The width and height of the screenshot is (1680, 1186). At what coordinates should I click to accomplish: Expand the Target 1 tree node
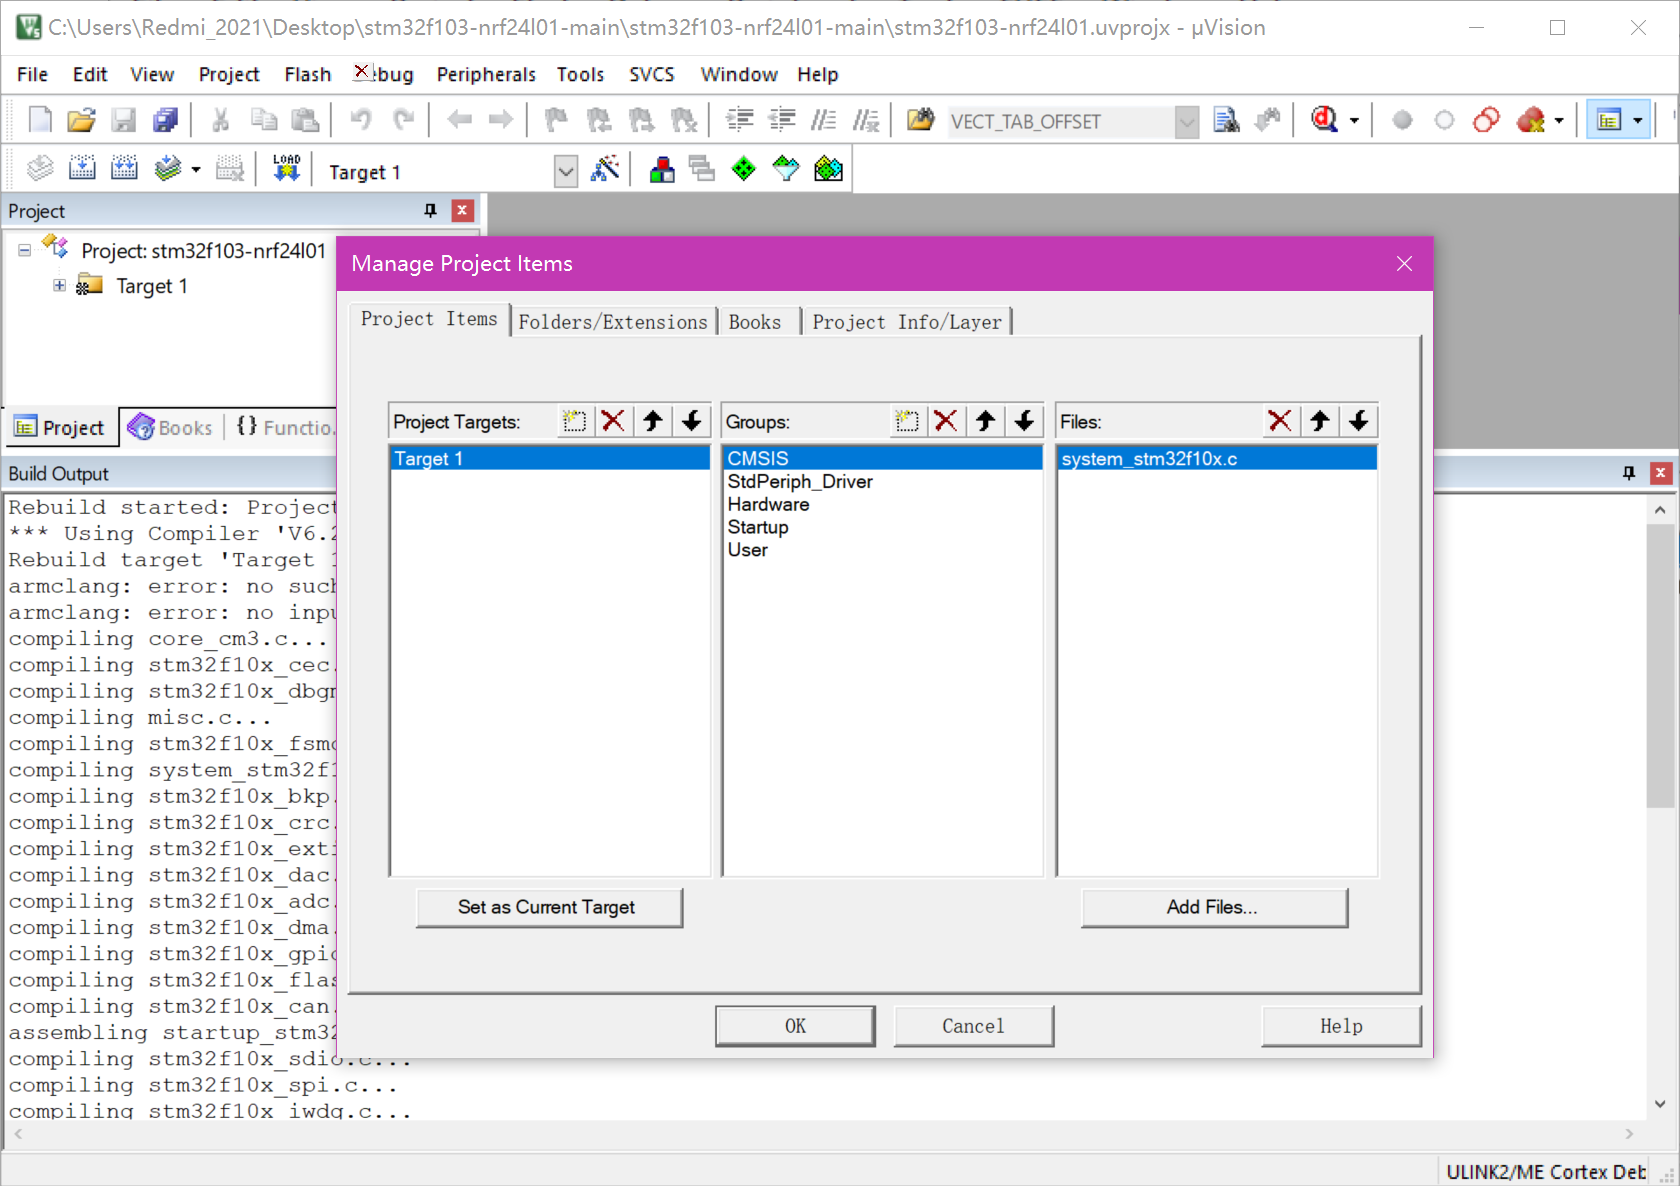[x=60, y=286]
